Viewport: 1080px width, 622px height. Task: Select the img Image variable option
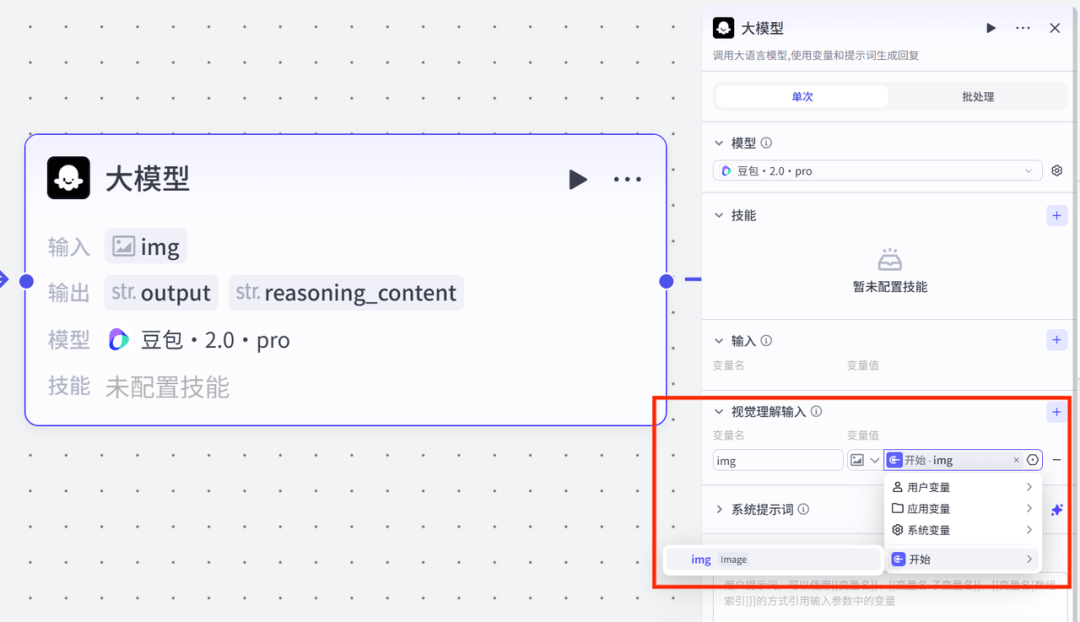click(x=773, y=559)
